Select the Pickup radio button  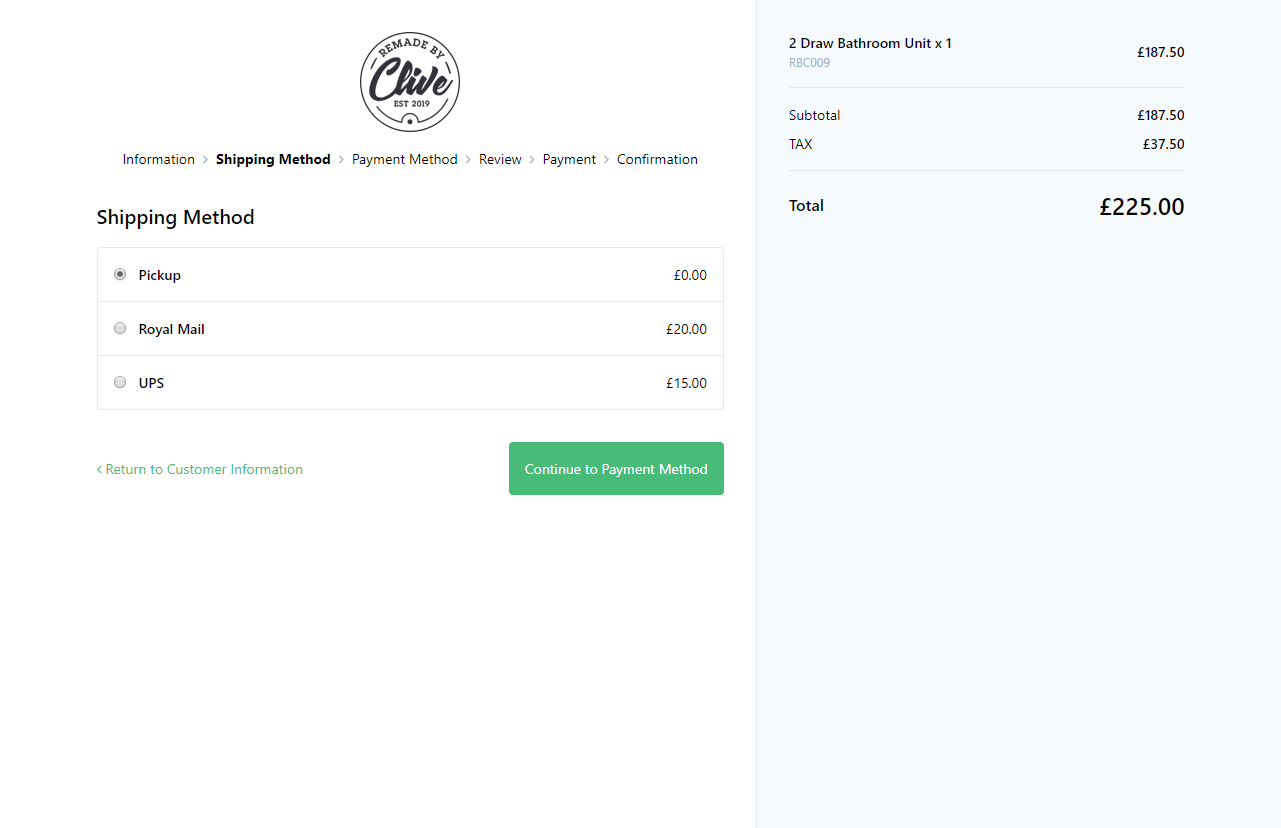(120, 274)
